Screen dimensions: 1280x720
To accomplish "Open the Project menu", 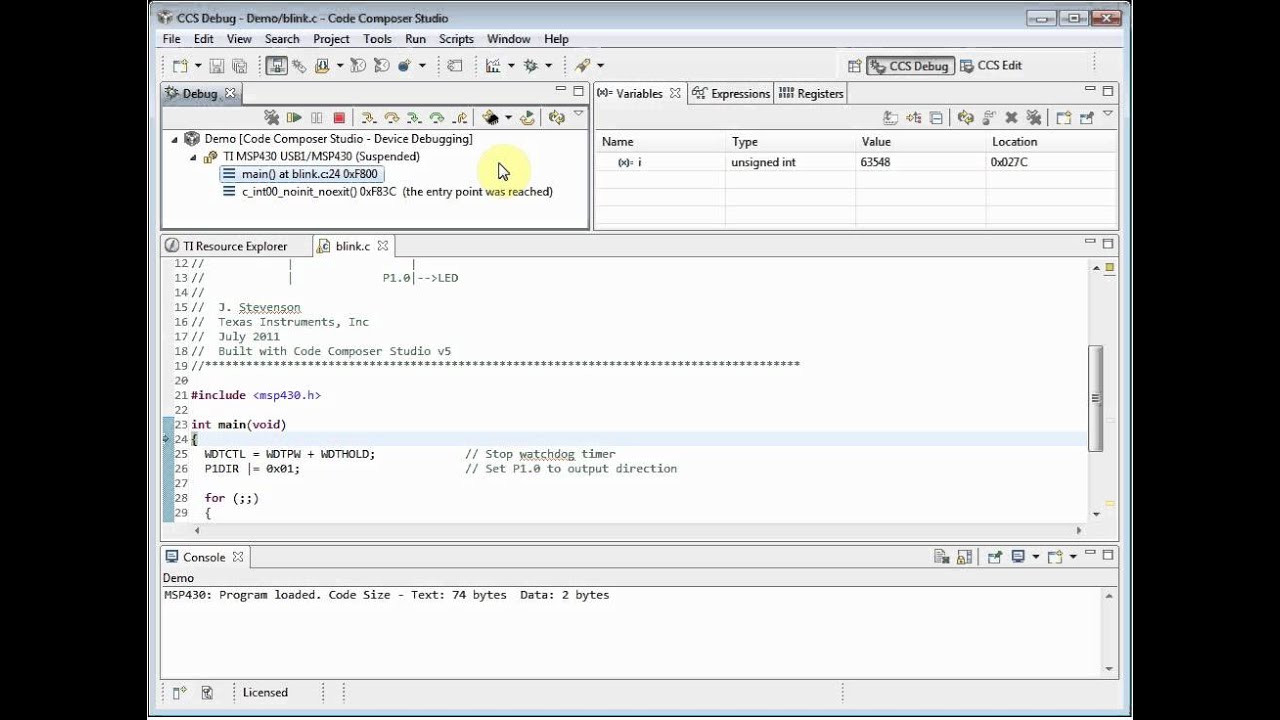I will tap(331, 39).
